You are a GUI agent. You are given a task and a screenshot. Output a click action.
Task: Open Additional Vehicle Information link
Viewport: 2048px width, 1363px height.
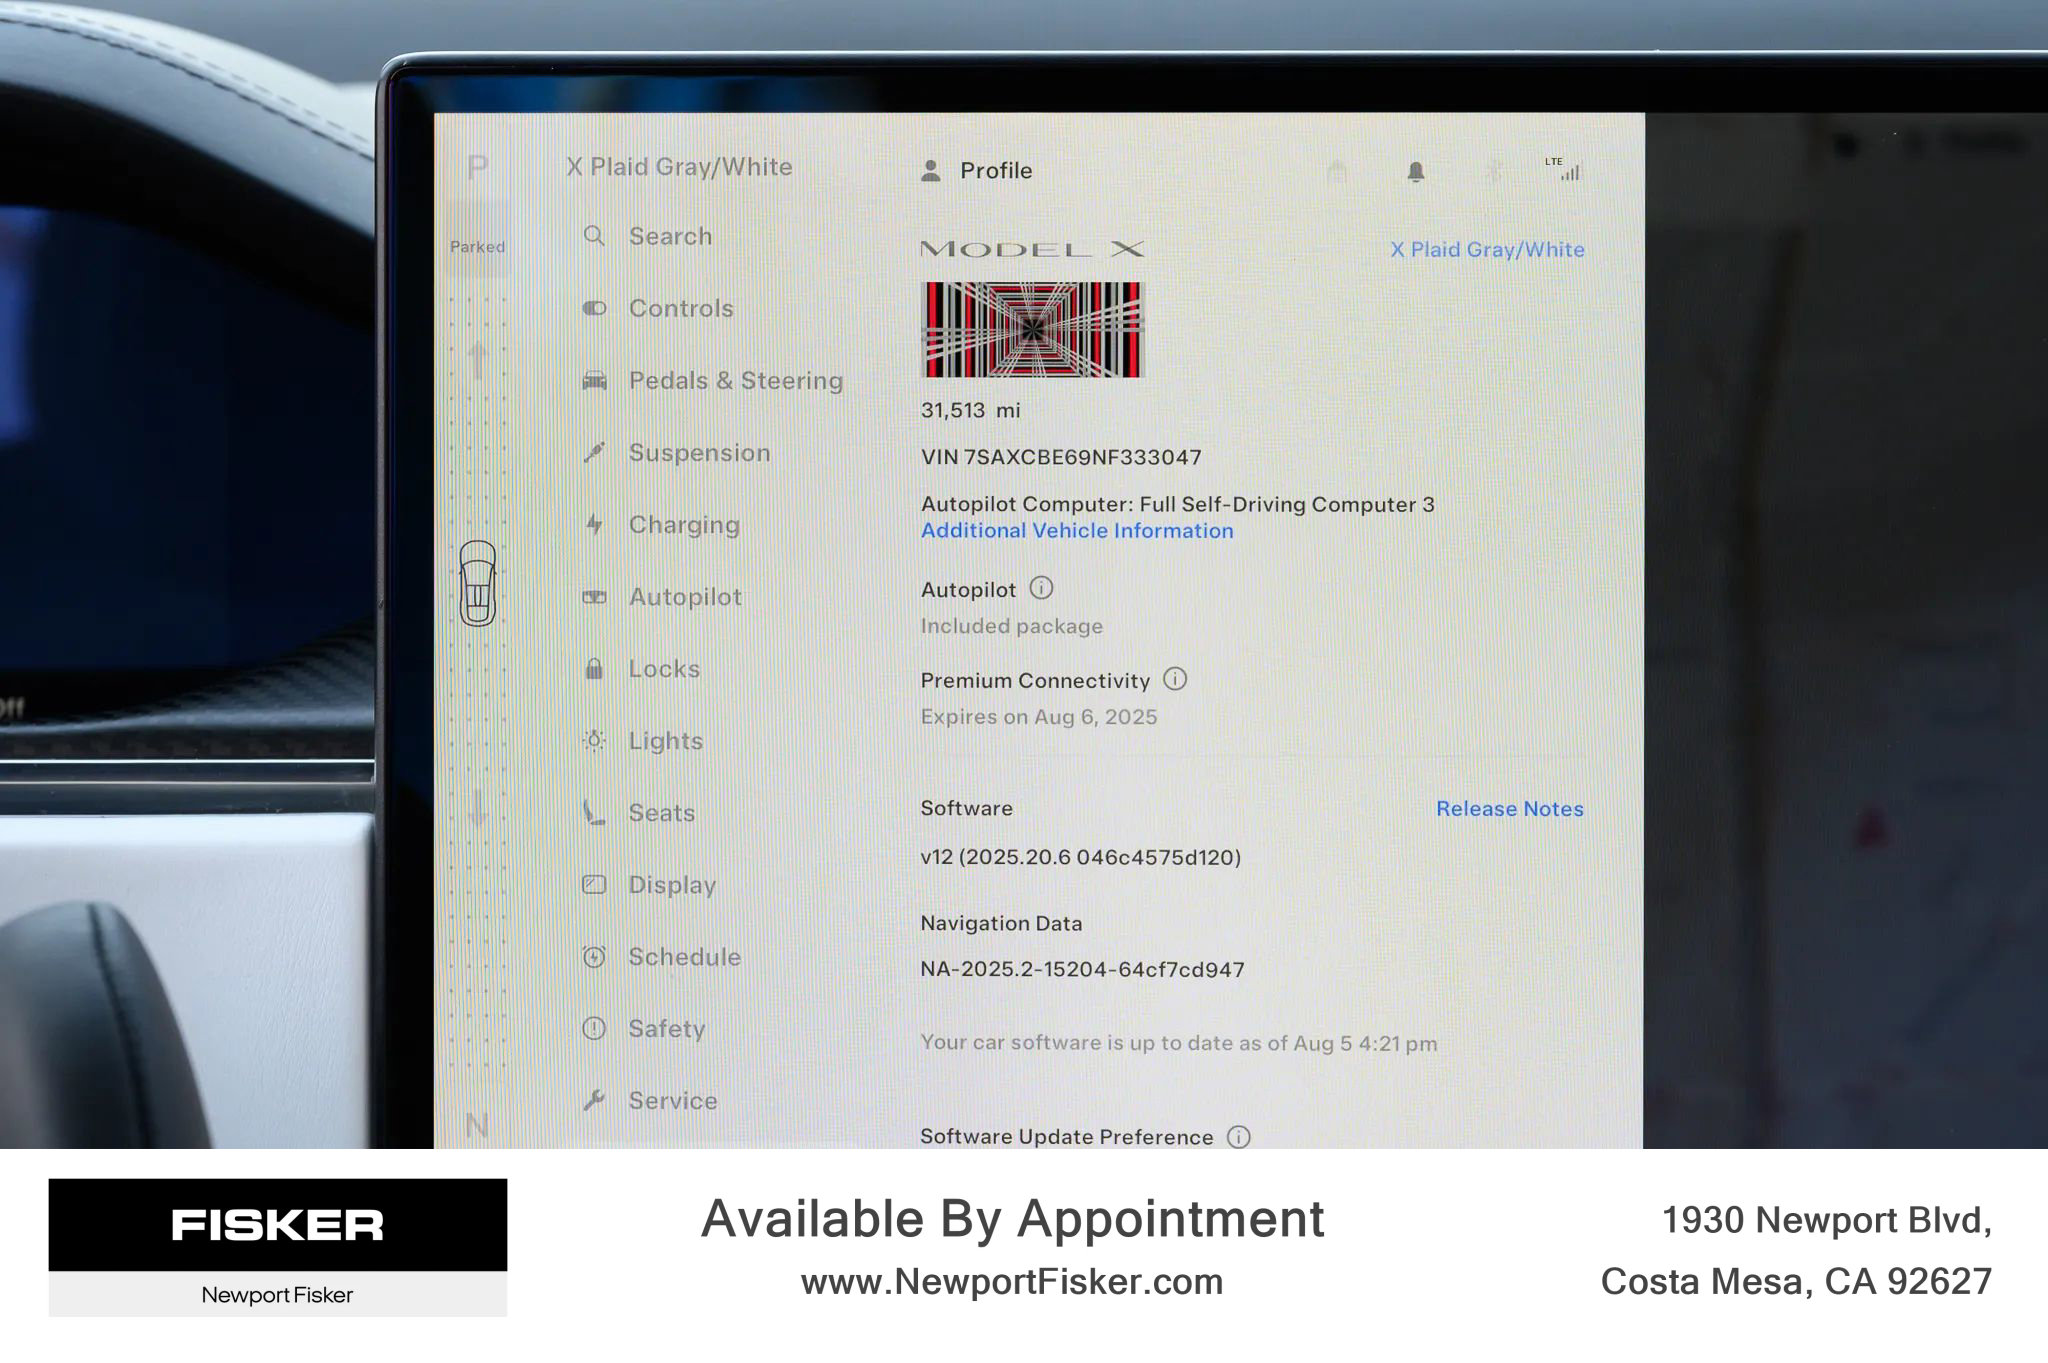(x=1077, y=531)
